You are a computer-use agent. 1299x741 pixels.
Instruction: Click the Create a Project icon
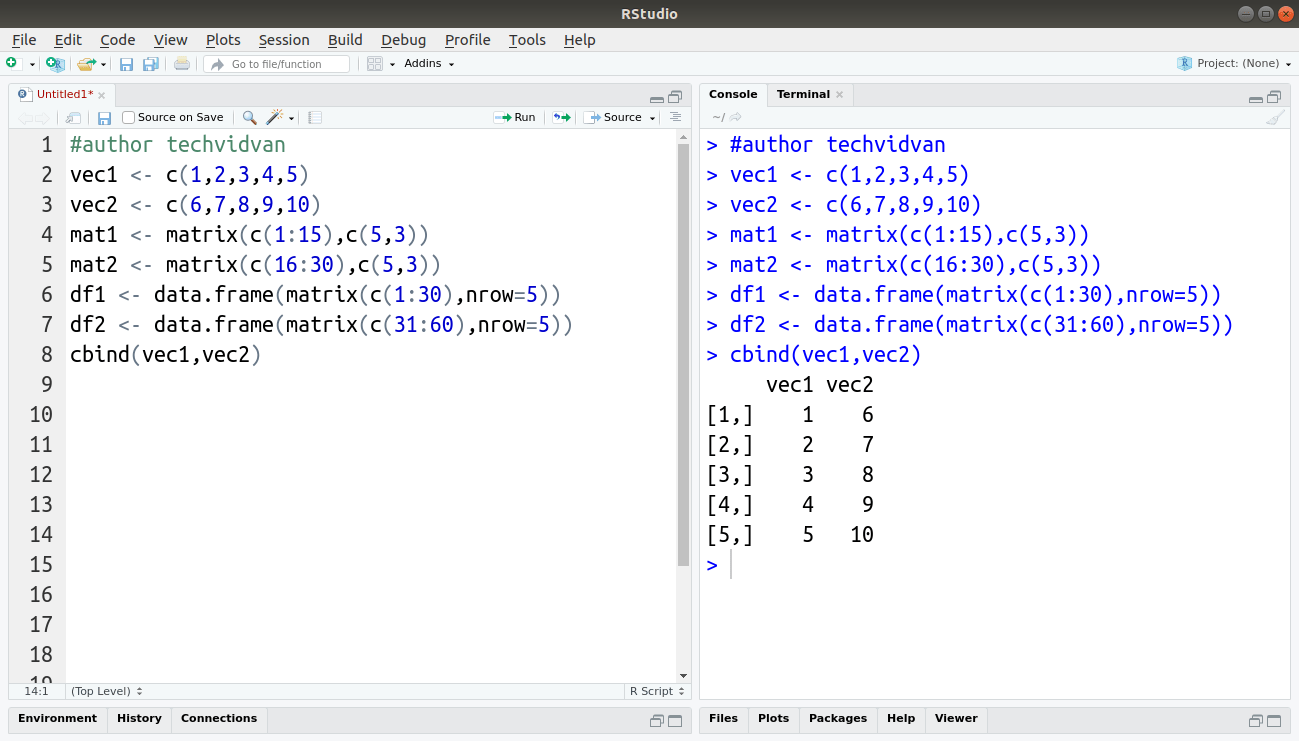55,64
